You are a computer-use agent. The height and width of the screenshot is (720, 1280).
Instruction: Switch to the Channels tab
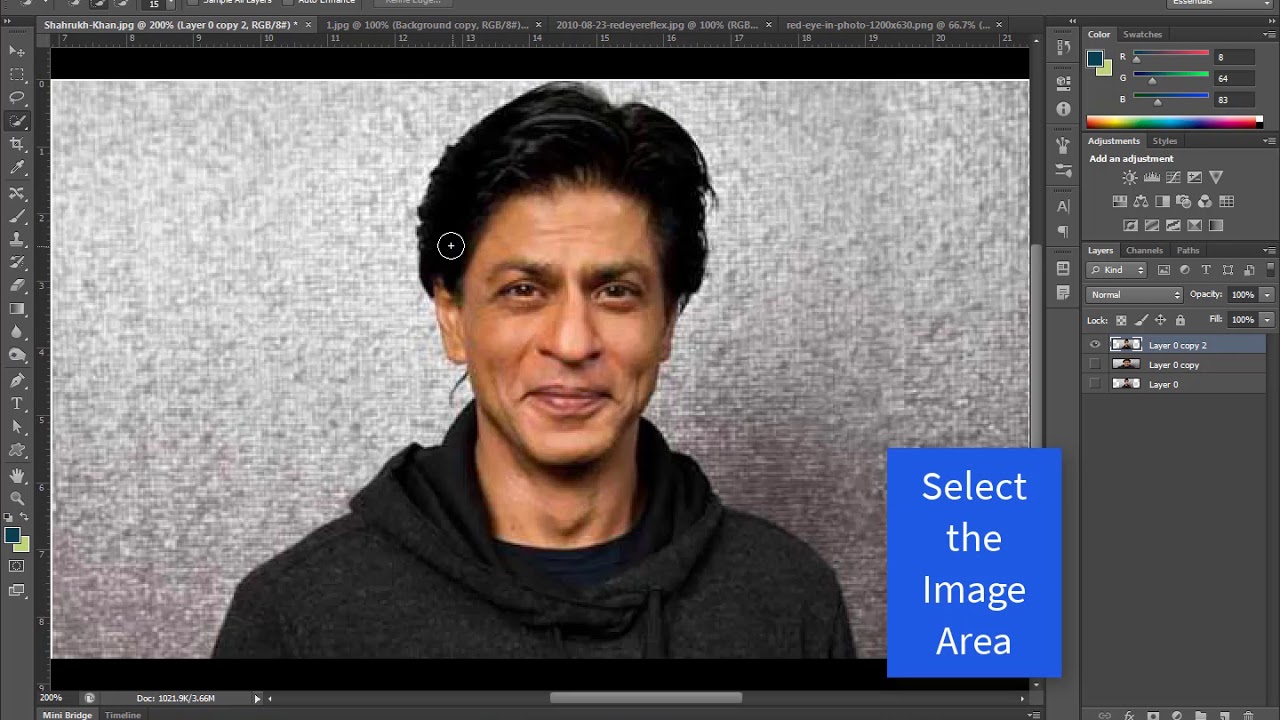point(1144,250)
